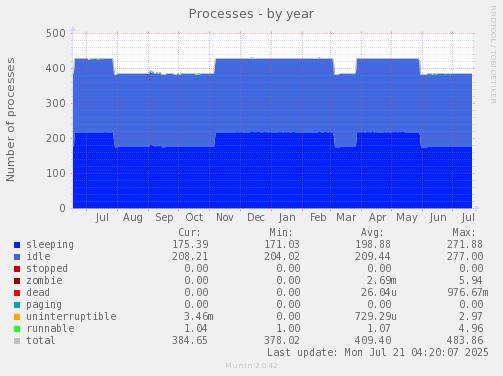Click zombie maximum value 5.94
503x376 pixels.
(471, 280)
